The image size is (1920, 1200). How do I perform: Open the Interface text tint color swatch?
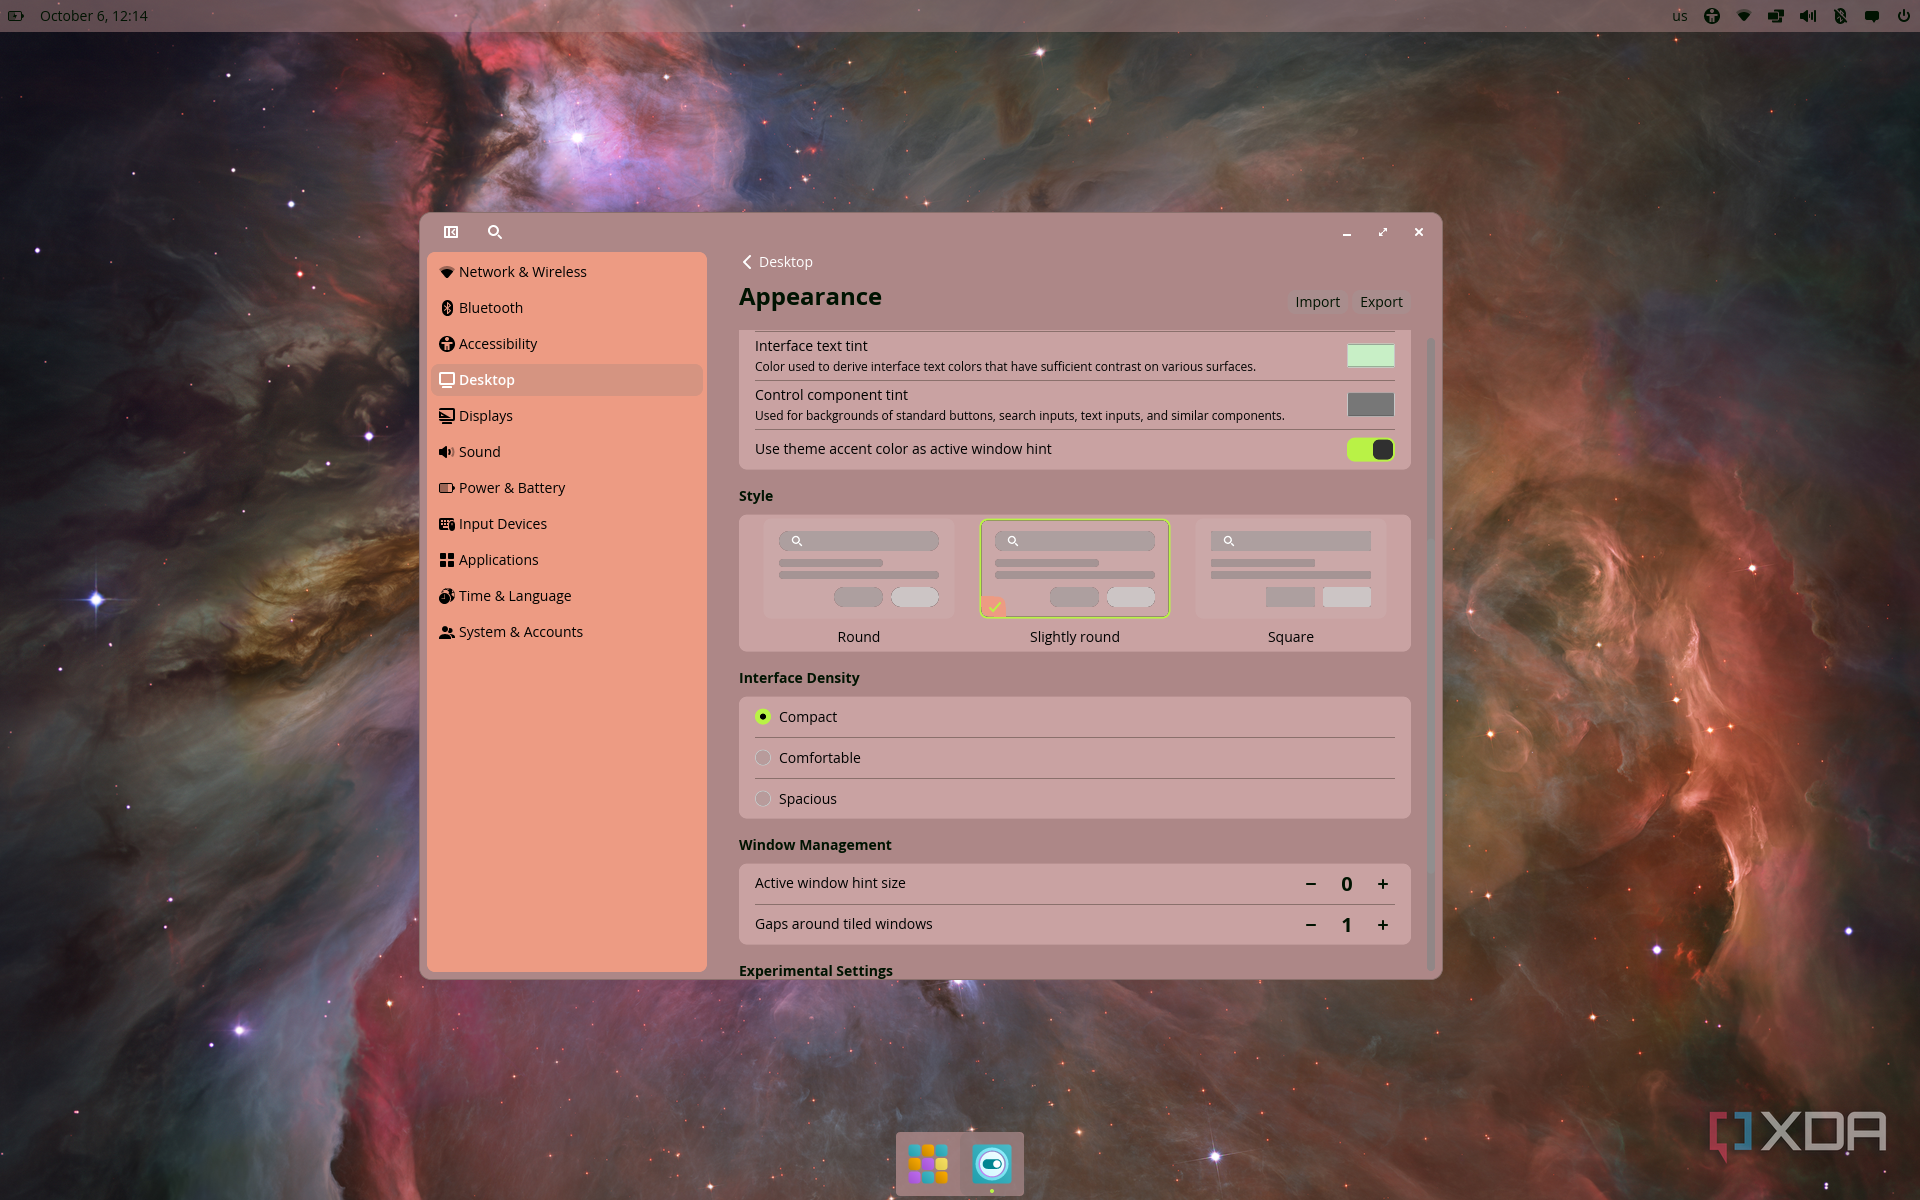1370,355
